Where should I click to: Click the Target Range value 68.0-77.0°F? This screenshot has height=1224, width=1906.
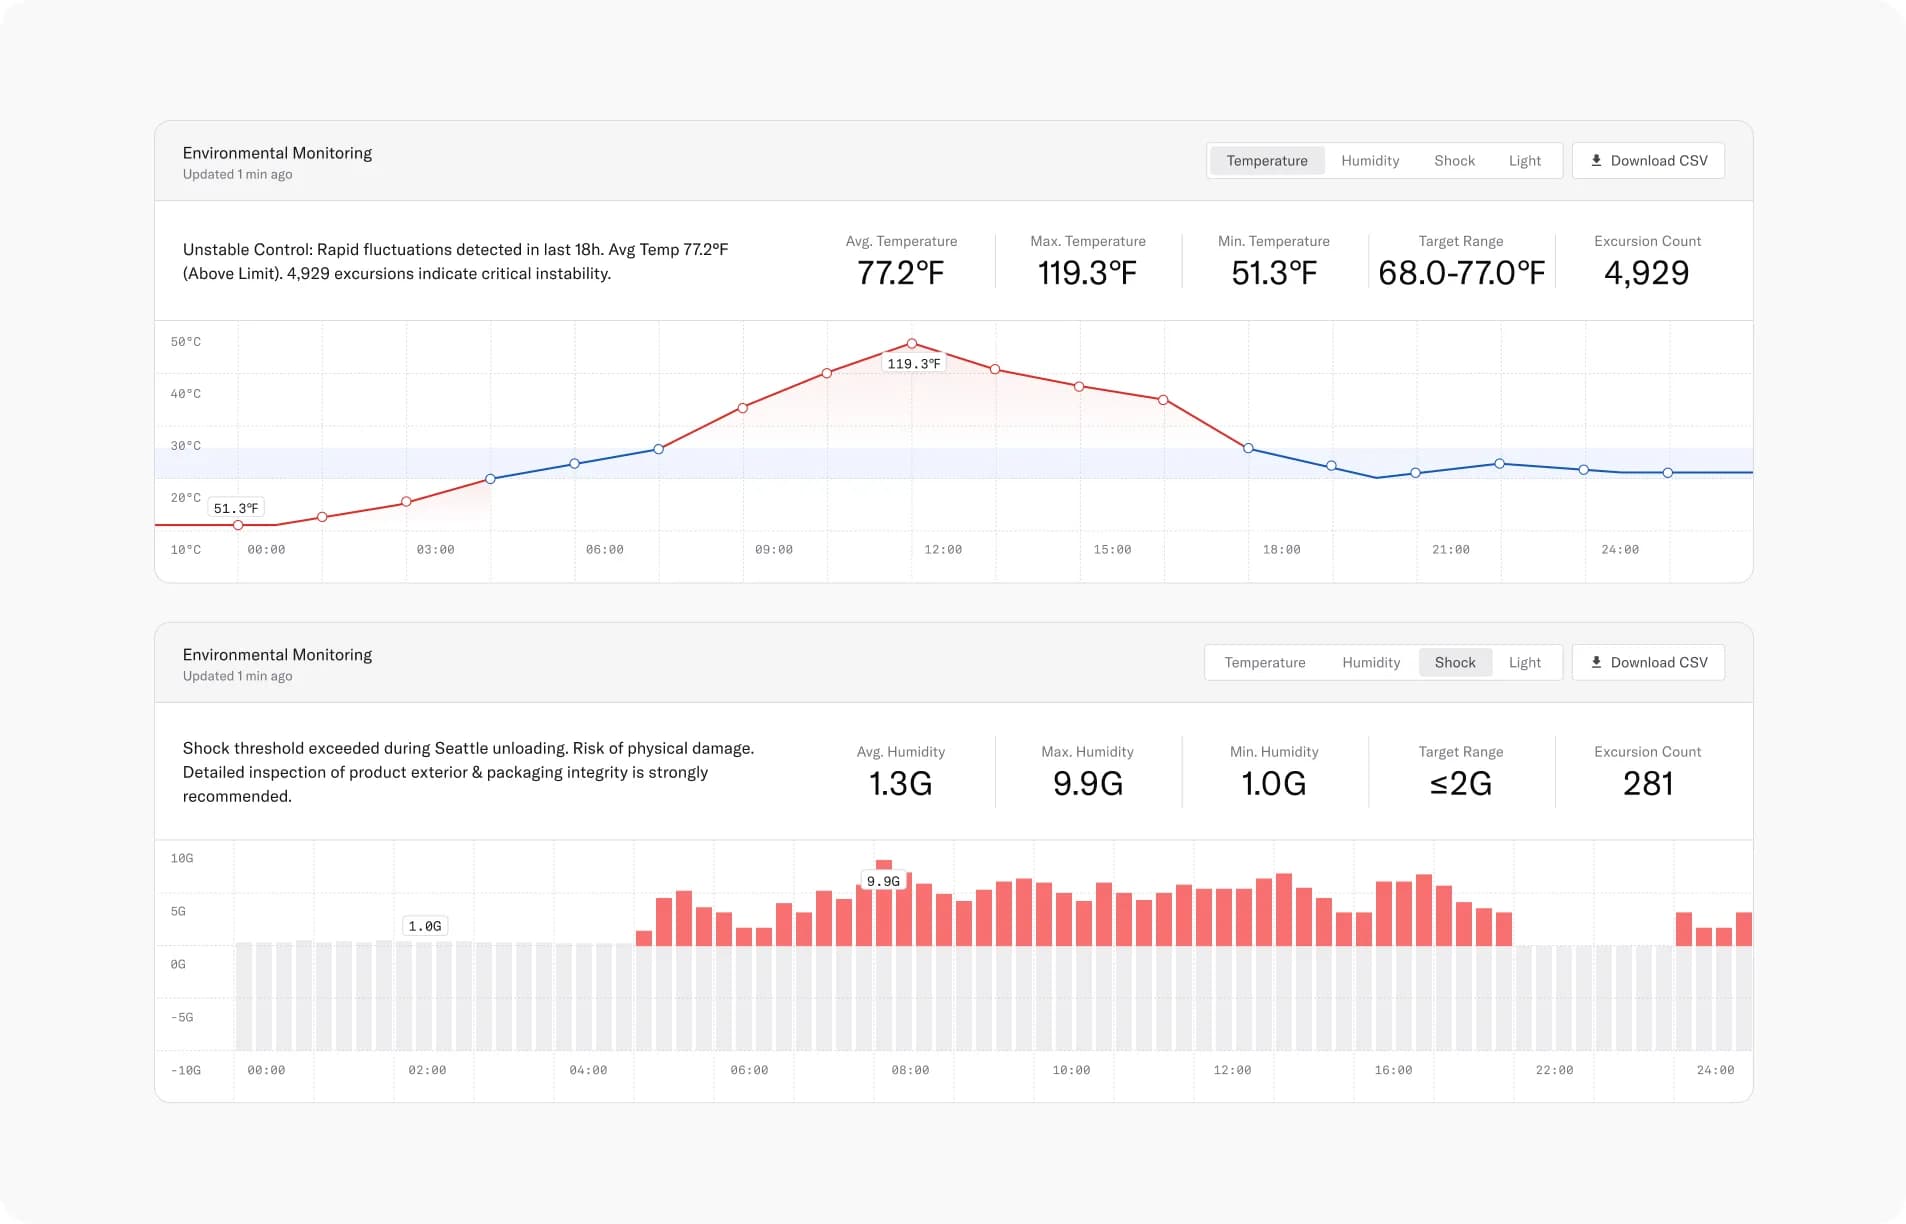[1461, 273]
